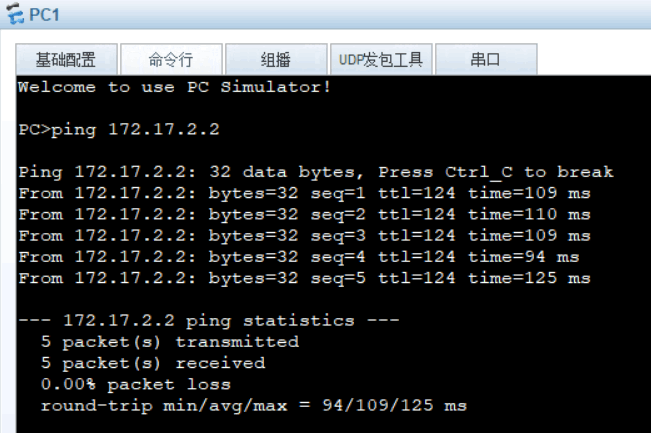
Task: Click the seq=1 ping reply line
Action: [x=304, y=193]
